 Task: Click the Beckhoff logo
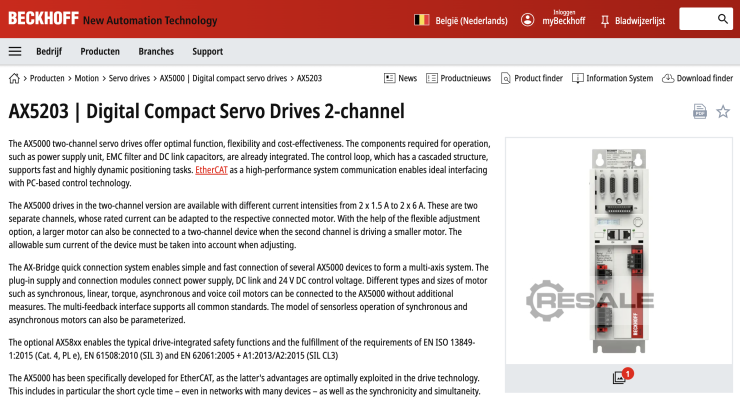click(43, 18)
